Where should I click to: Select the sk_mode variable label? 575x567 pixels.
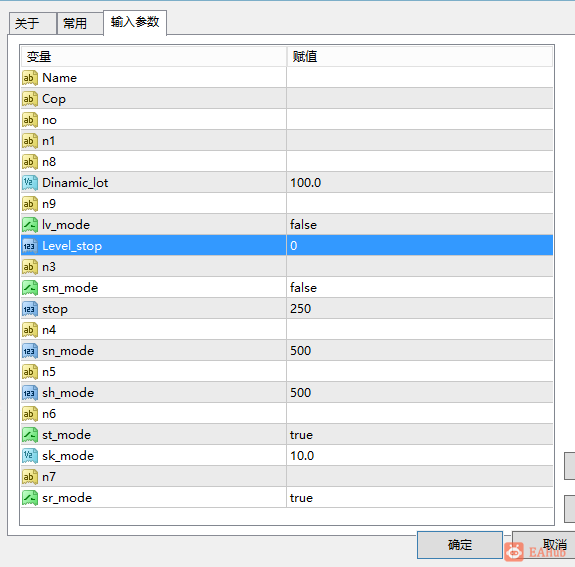pos(68,456)
